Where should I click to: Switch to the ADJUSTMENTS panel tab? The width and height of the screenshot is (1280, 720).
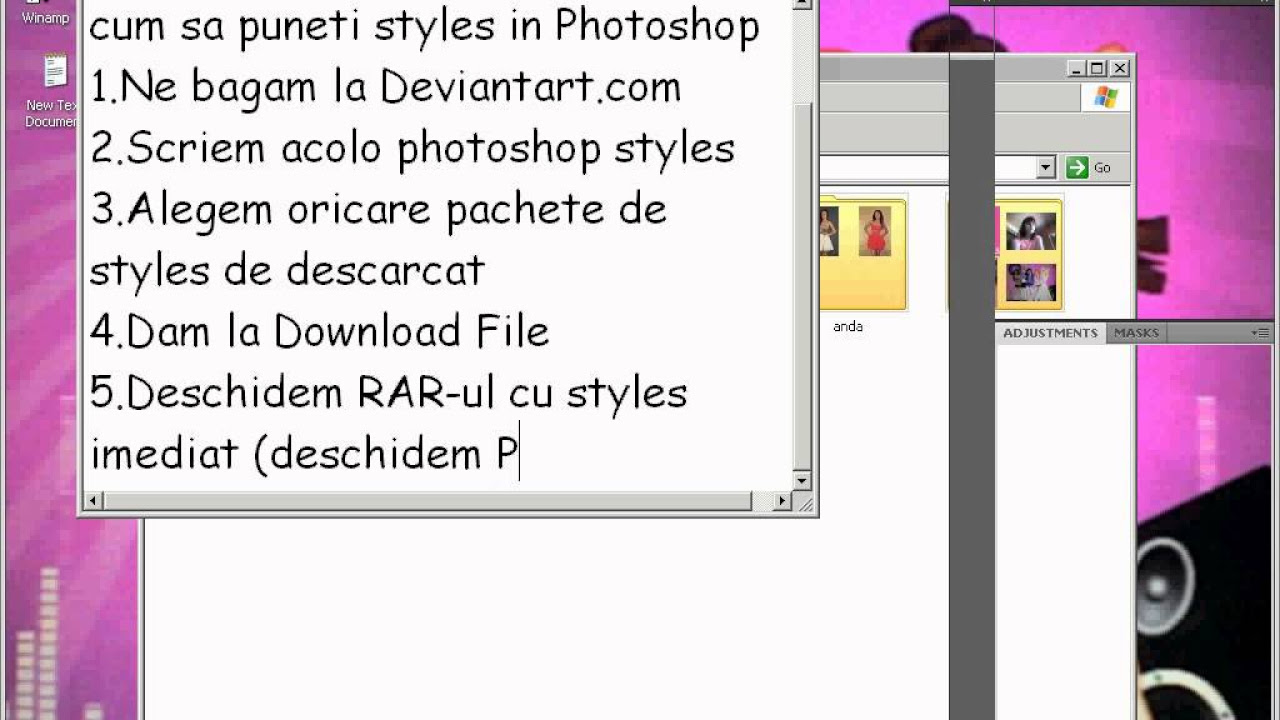click(x=1050, y=333)
